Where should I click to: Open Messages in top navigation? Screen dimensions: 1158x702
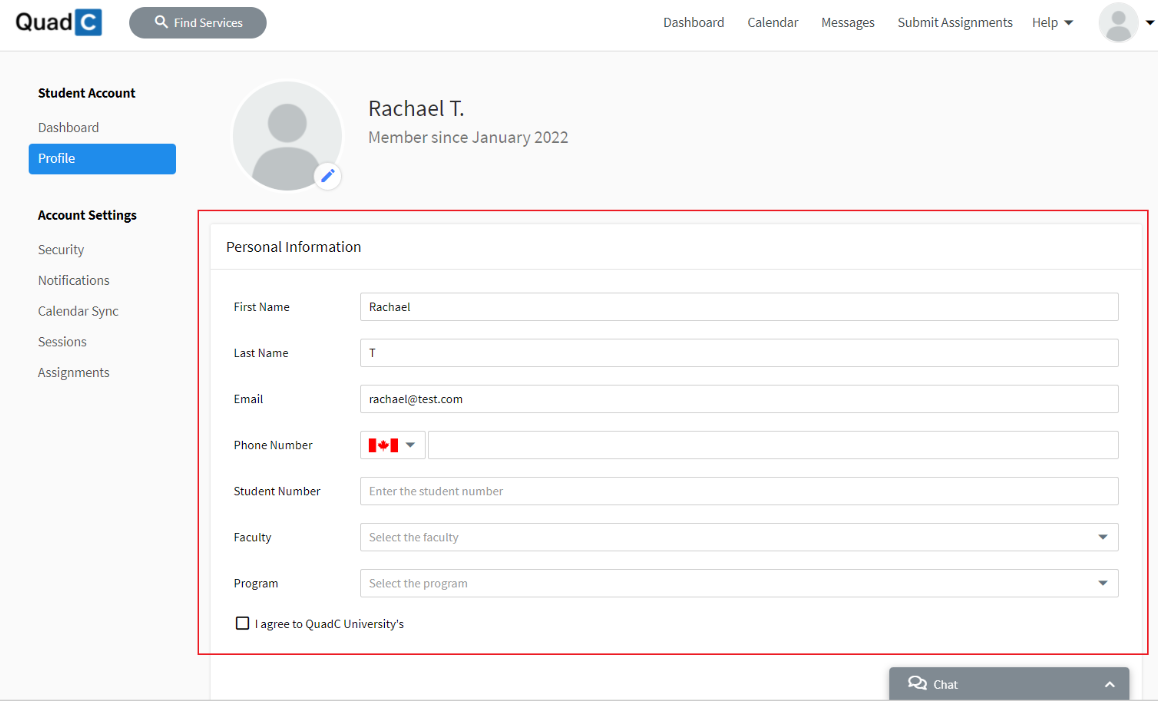pos(847,23)
